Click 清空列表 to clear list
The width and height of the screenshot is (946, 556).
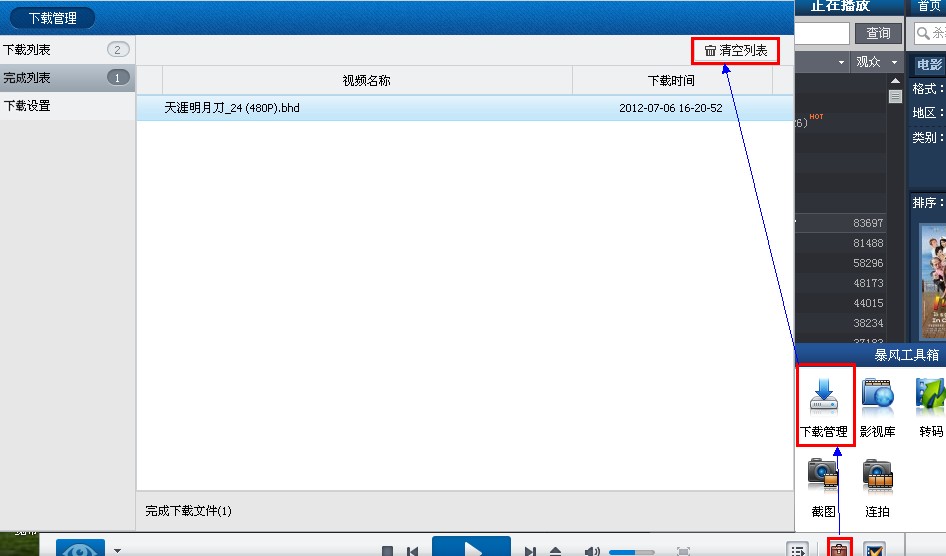click(735, 51)
